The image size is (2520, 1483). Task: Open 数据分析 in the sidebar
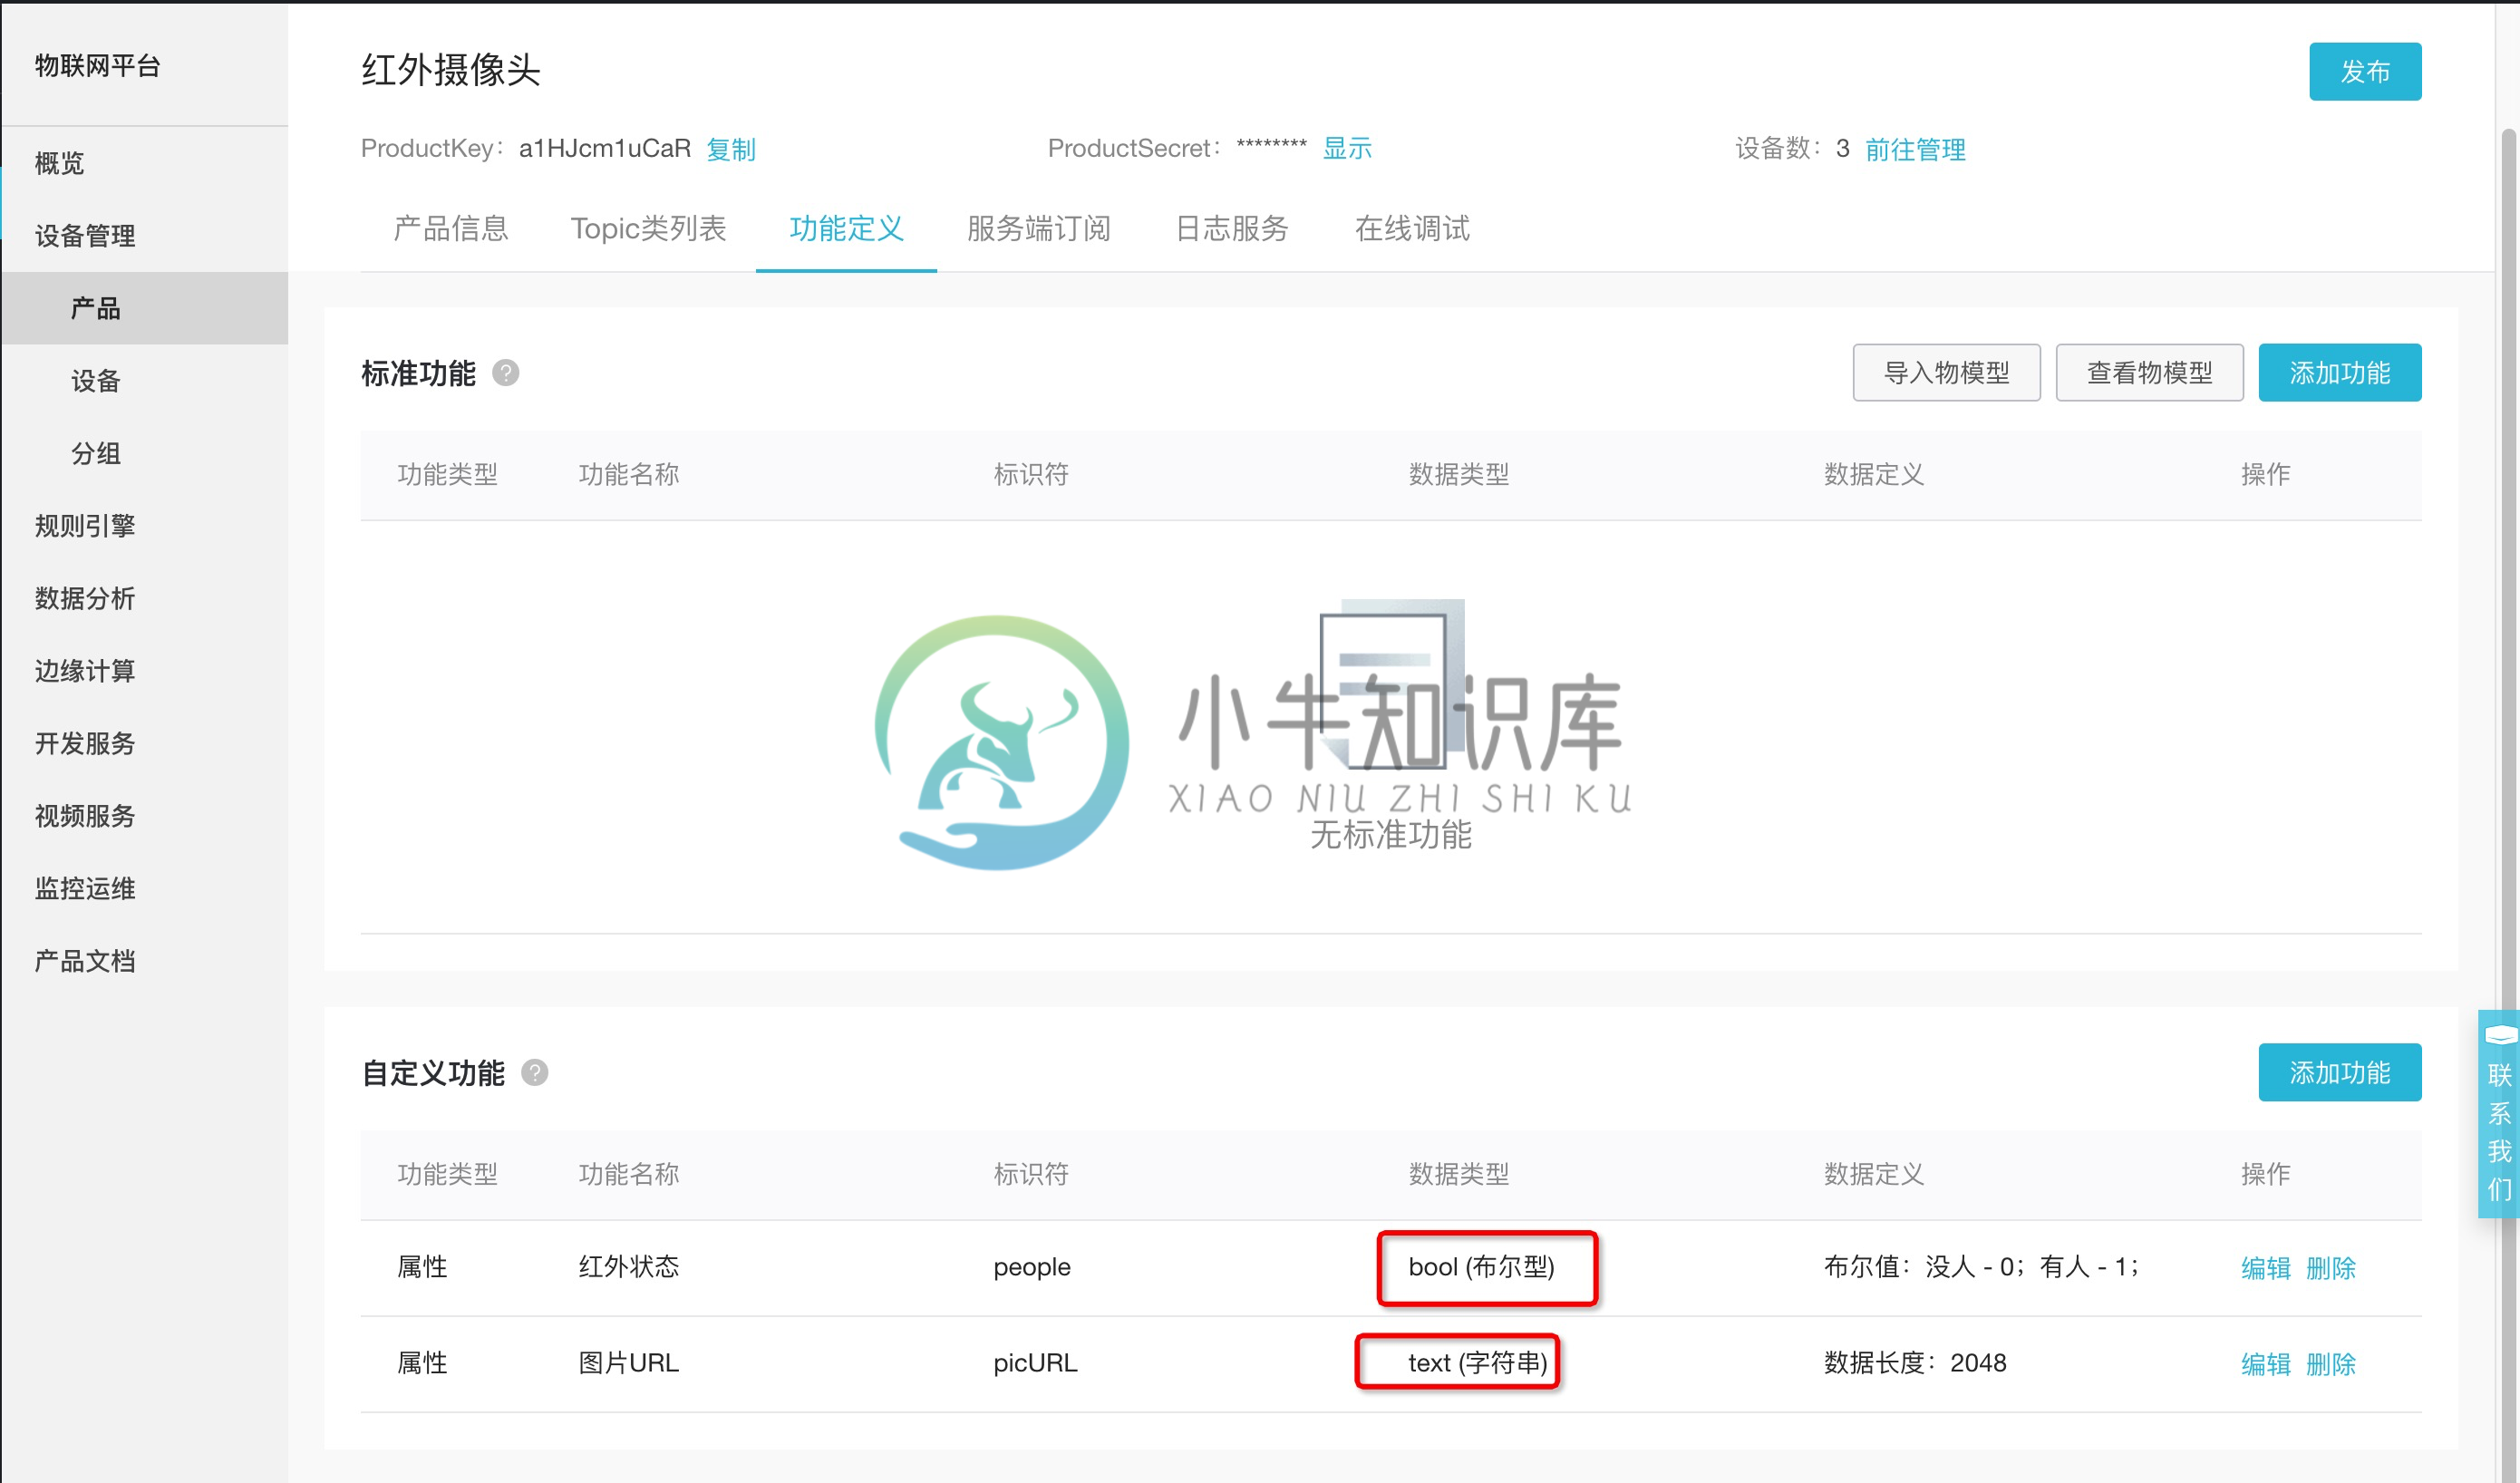pyautogui.click(x=144, y=599)
